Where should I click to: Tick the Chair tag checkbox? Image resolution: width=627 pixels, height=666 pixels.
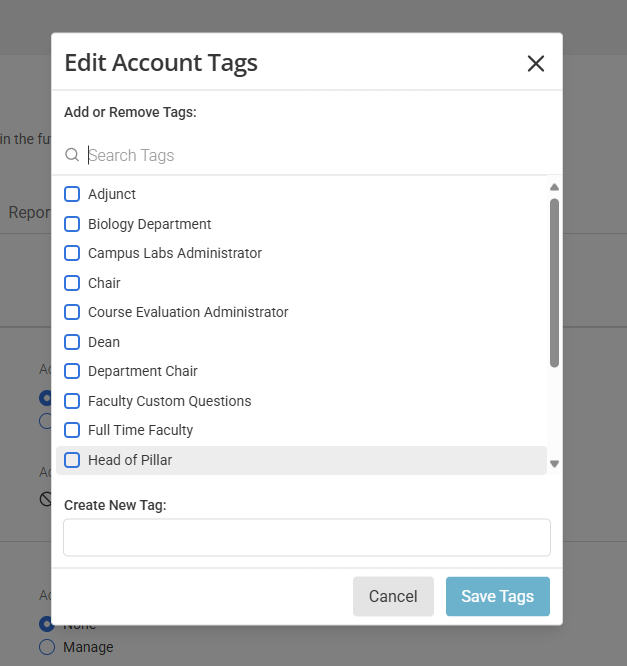pos(72,283)
